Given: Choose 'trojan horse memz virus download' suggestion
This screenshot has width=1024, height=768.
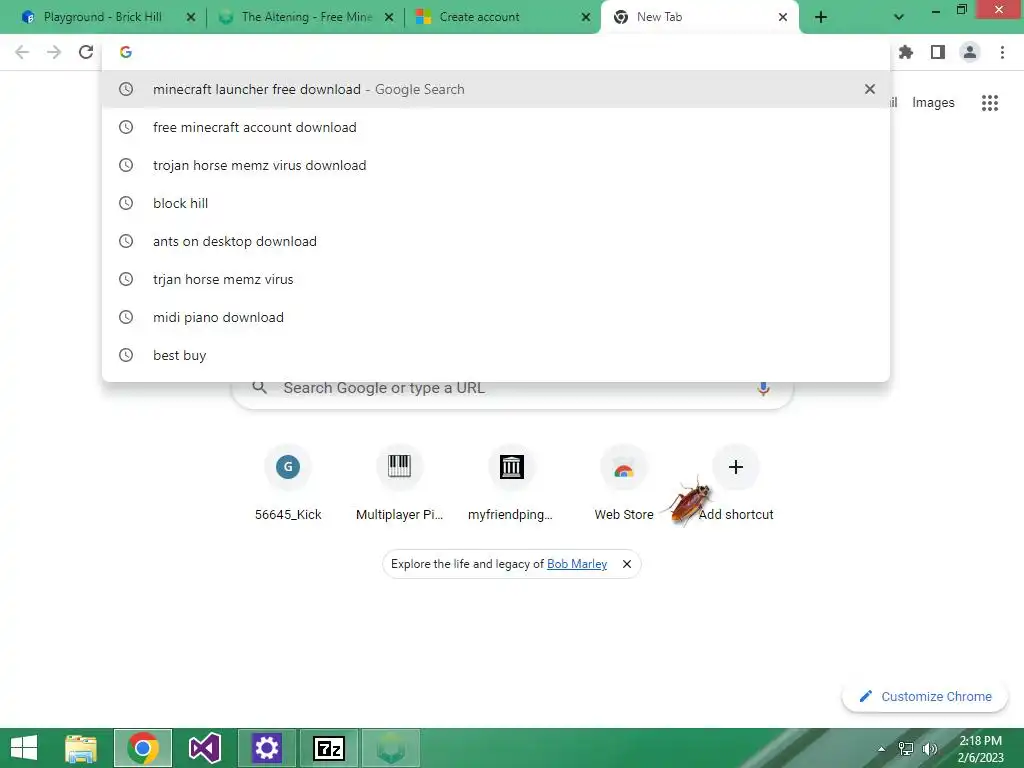Looking at the screenshot, I should [496, 165].
